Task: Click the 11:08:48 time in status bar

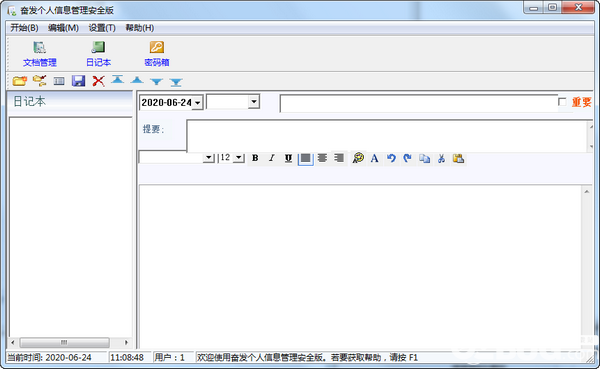Action: (x=127, y=358)
